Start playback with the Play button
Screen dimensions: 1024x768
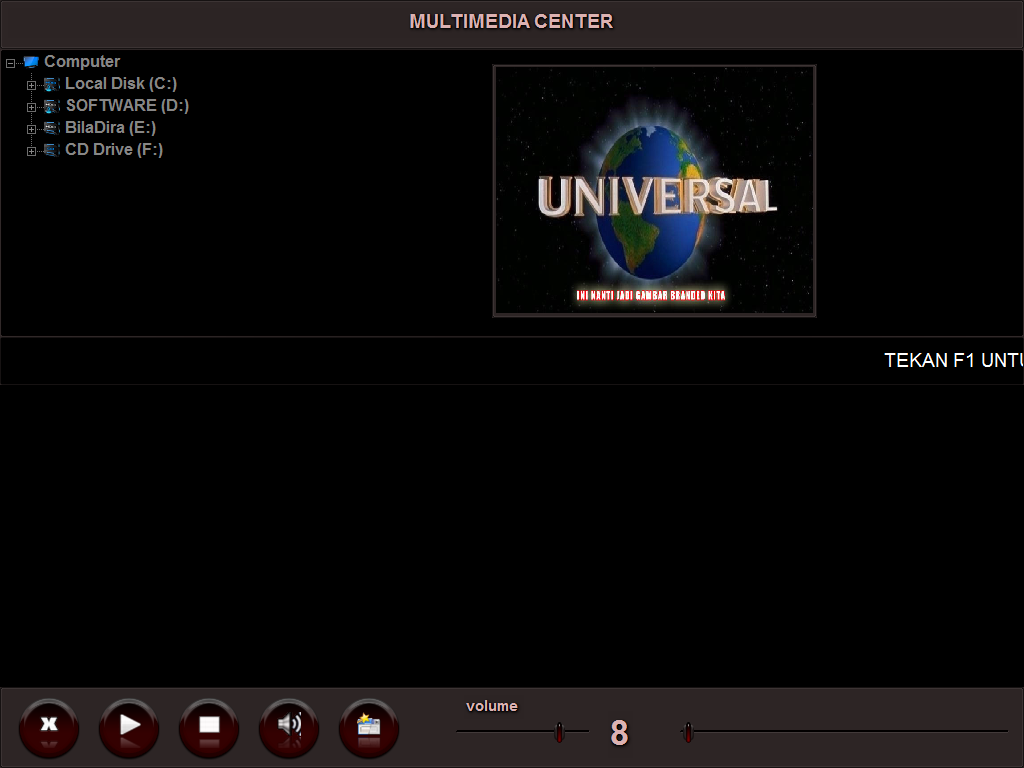click(x=129, y=728)
